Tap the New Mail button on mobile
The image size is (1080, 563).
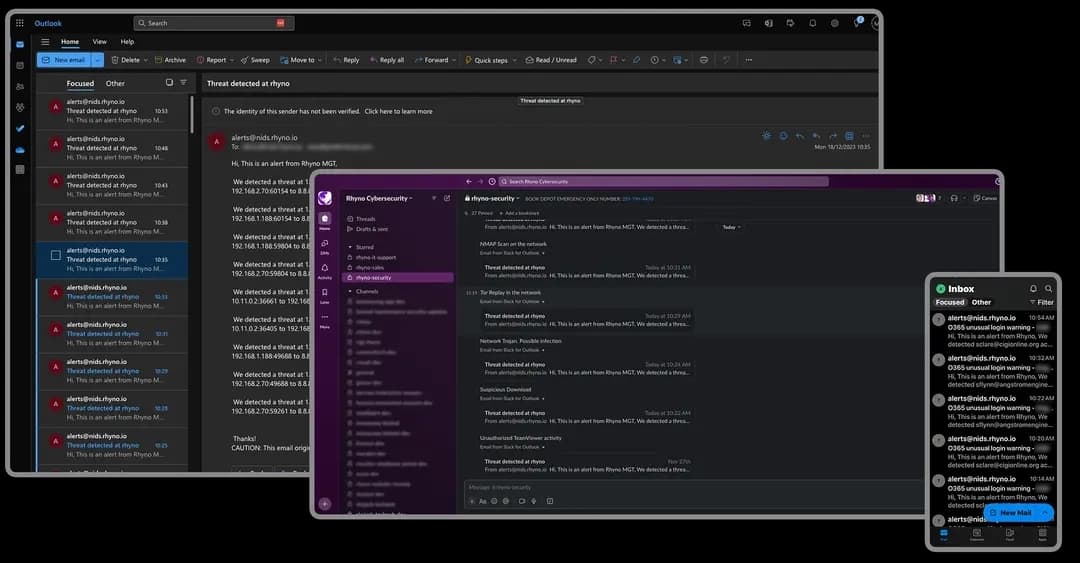pos(1014,512)
